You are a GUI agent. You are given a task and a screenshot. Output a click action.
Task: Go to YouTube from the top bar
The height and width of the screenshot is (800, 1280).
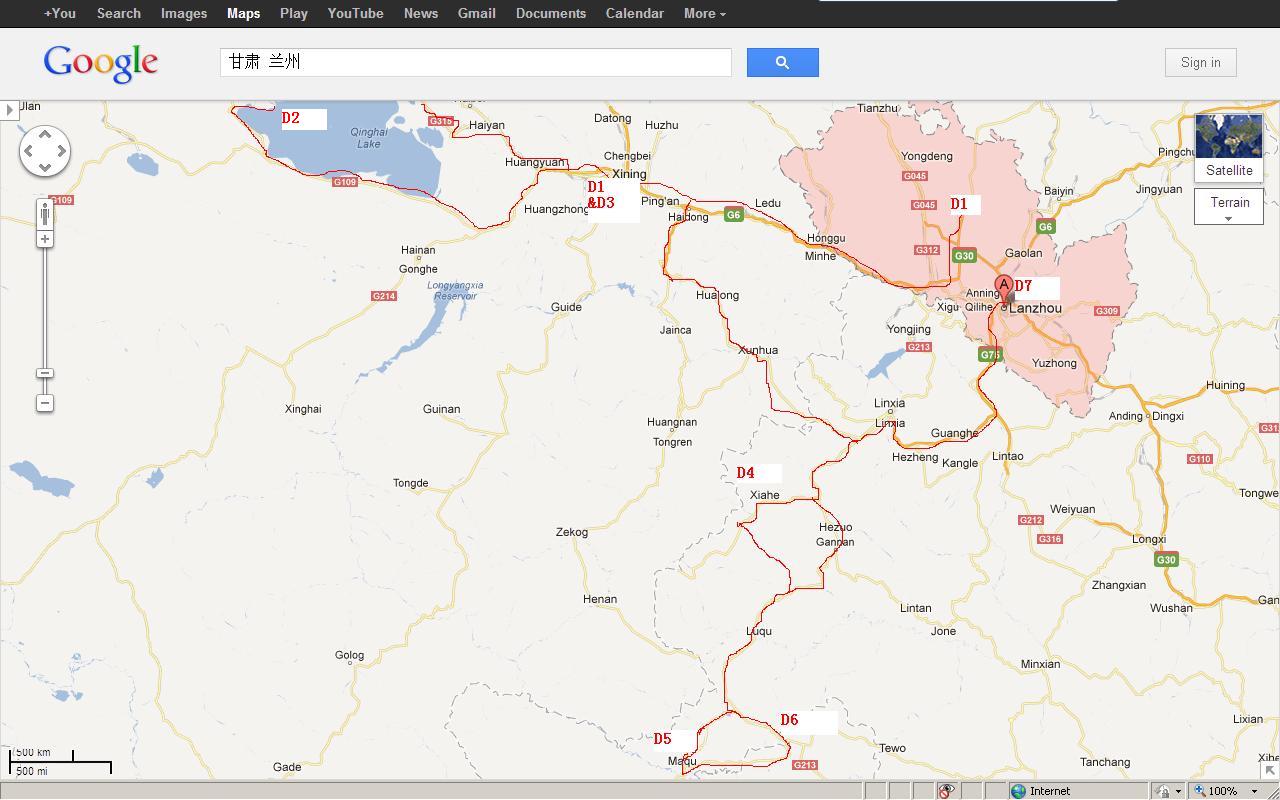[355, 13]
